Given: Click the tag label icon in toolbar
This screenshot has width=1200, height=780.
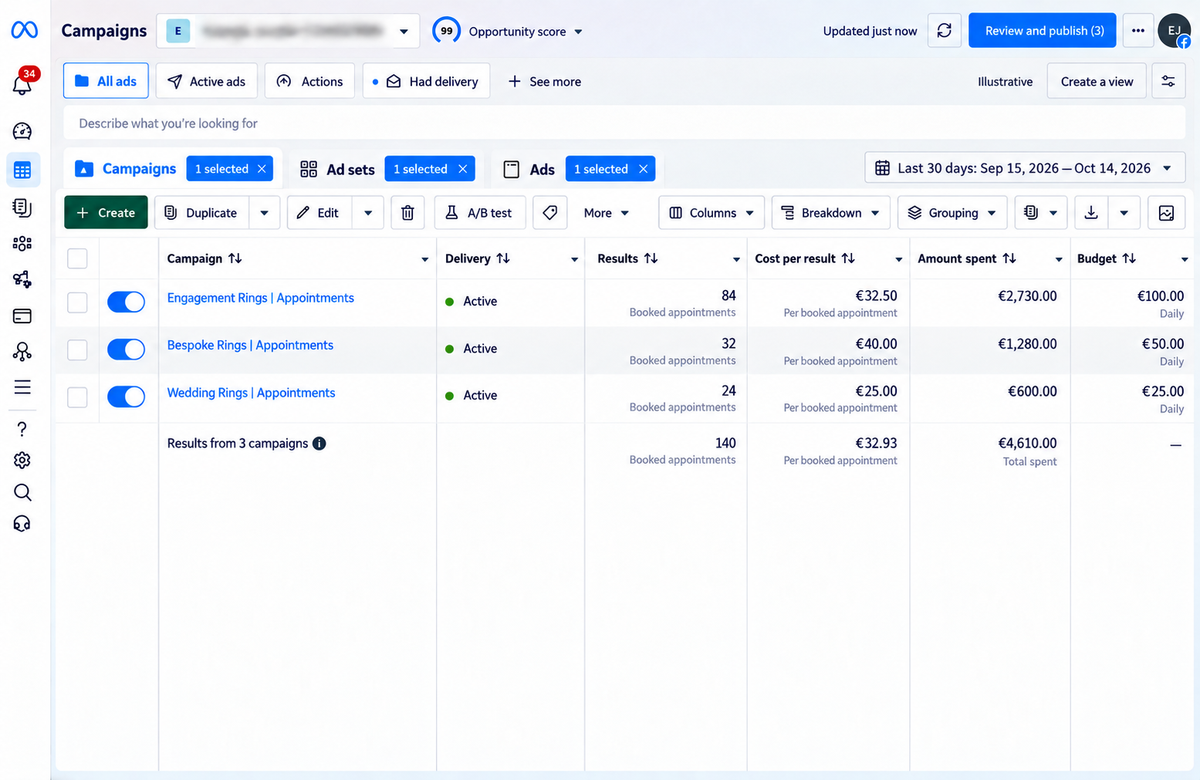Looking at the screenshot, I should click(x=549, y=213).
